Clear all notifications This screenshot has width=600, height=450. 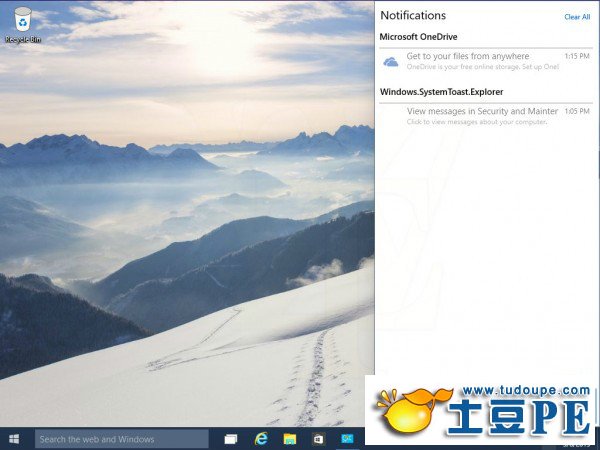pyautogui.click(x=577, y=17)
